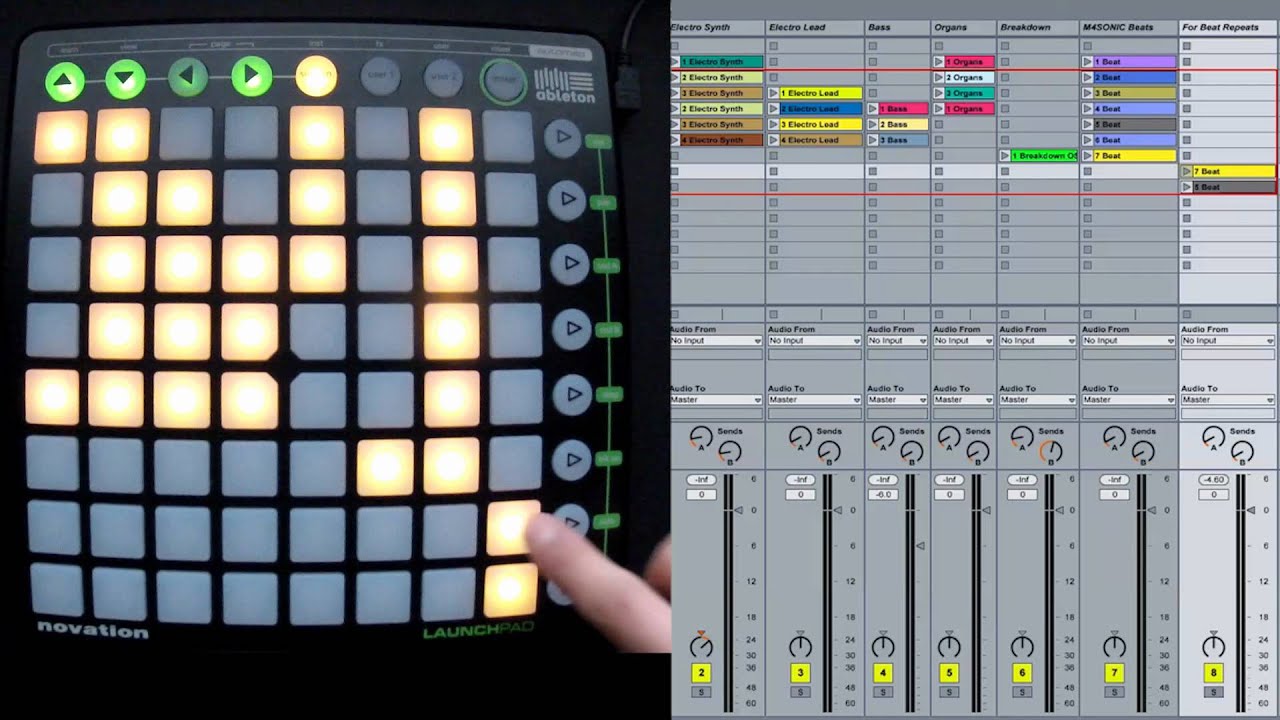Open Audio From dropdown on Electro Lead track
The image size is (1280, 720).
click(x=814, y=341)
